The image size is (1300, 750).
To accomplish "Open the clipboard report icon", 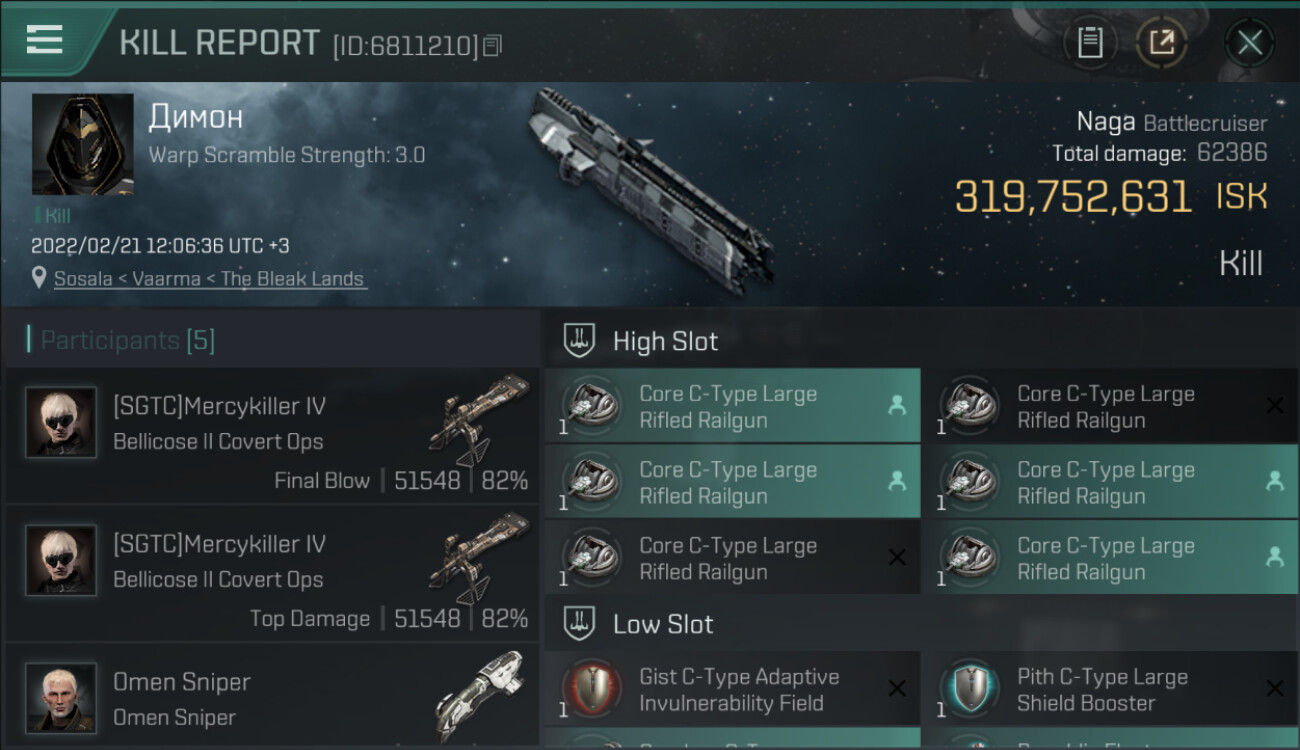I will click(x=1090, y=43).
